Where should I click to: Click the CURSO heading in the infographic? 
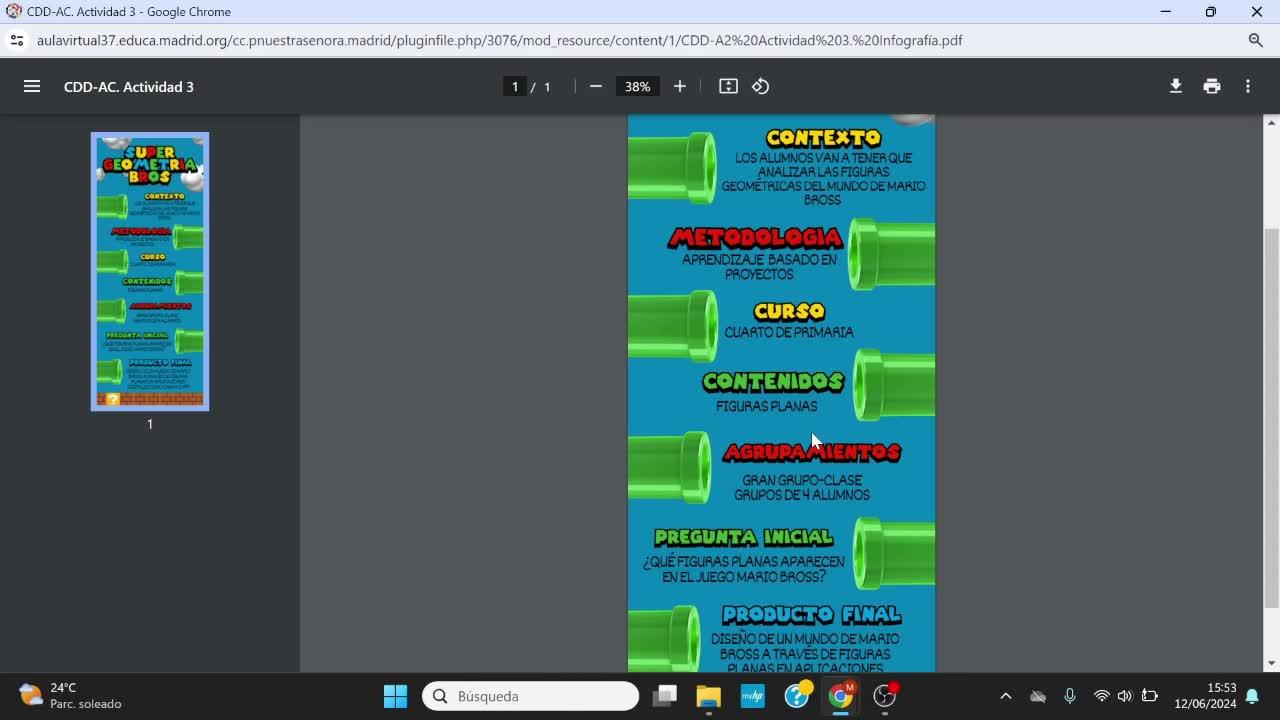pyautogui.click(x=789, y=312)
